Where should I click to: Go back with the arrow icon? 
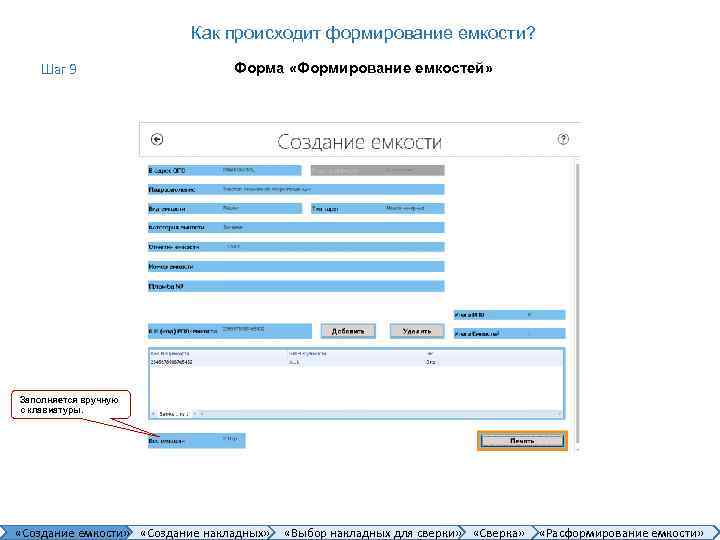(157, 139)
